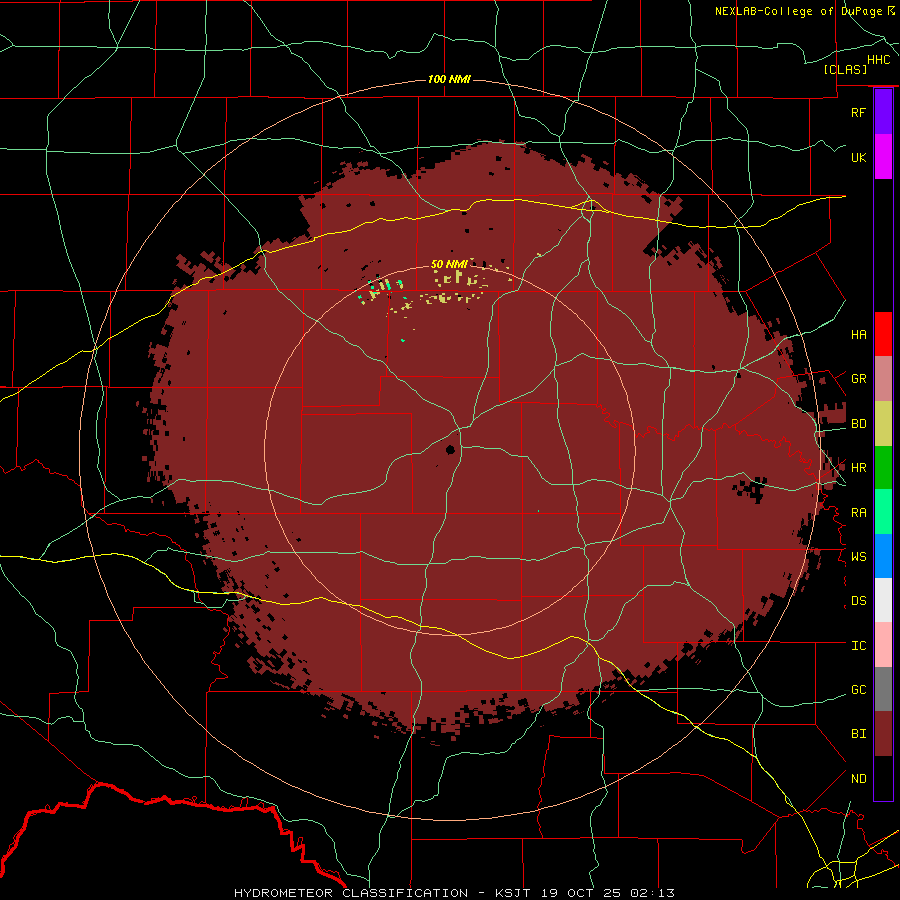This screenshot has height=900, width=900.
Task: Click the DS legend label
Action: [858, 601]
